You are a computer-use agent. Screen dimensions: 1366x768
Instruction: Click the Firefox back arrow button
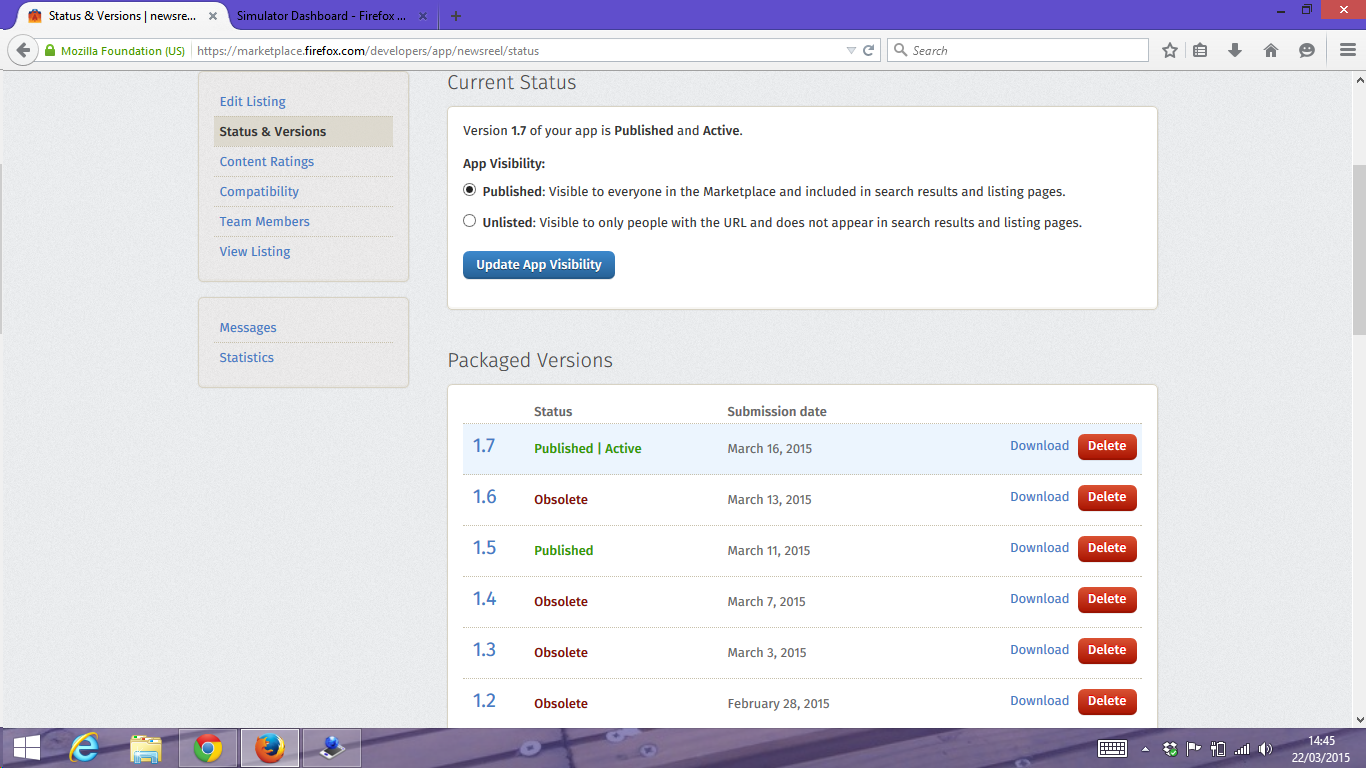coord(23,50)
